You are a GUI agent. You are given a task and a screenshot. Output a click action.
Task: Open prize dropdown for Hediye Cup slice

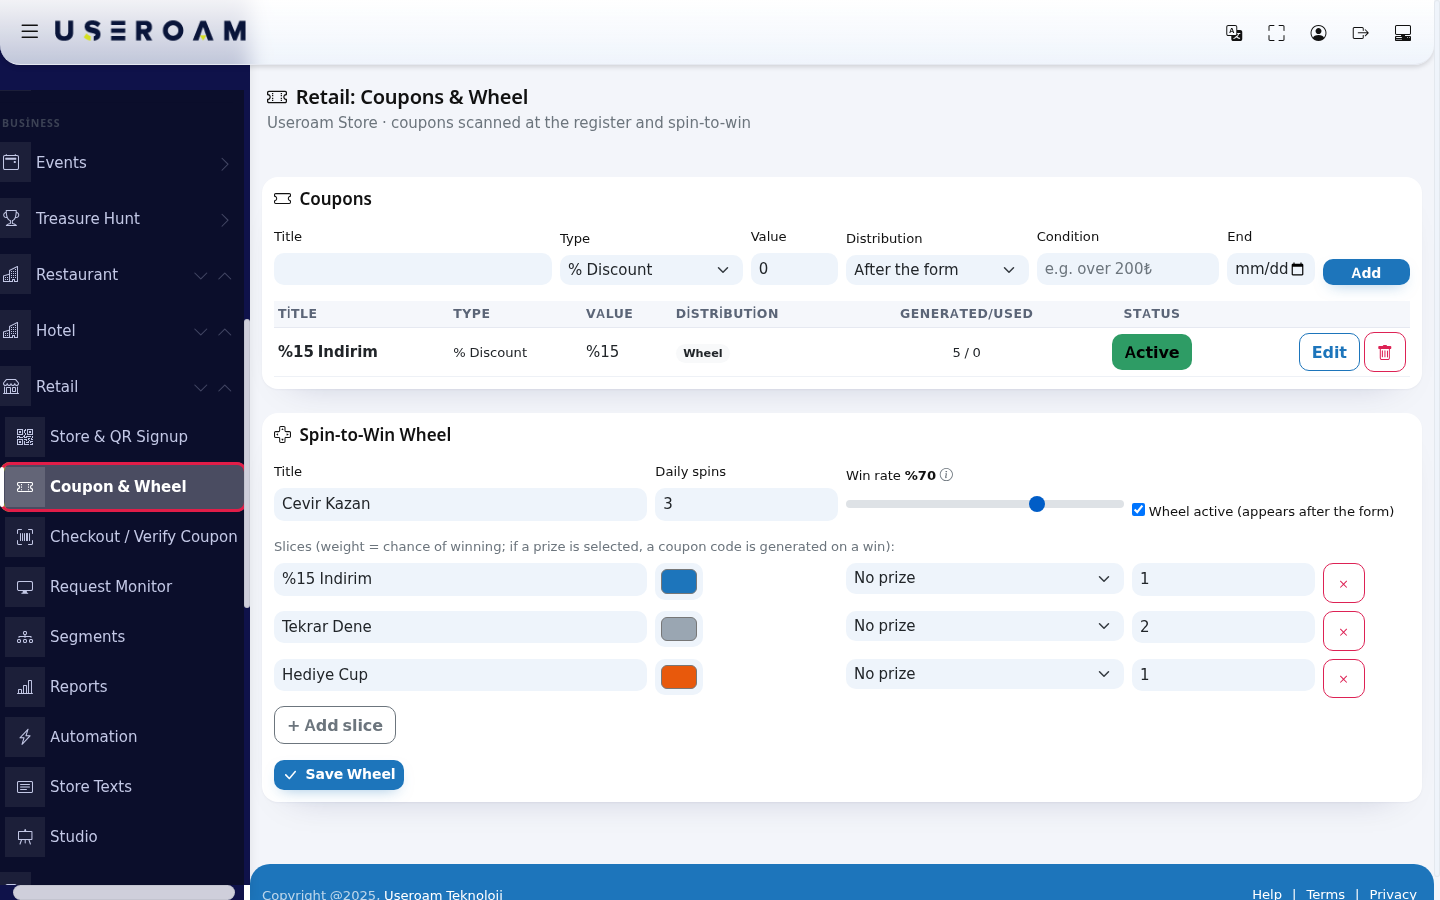point(984,674)
